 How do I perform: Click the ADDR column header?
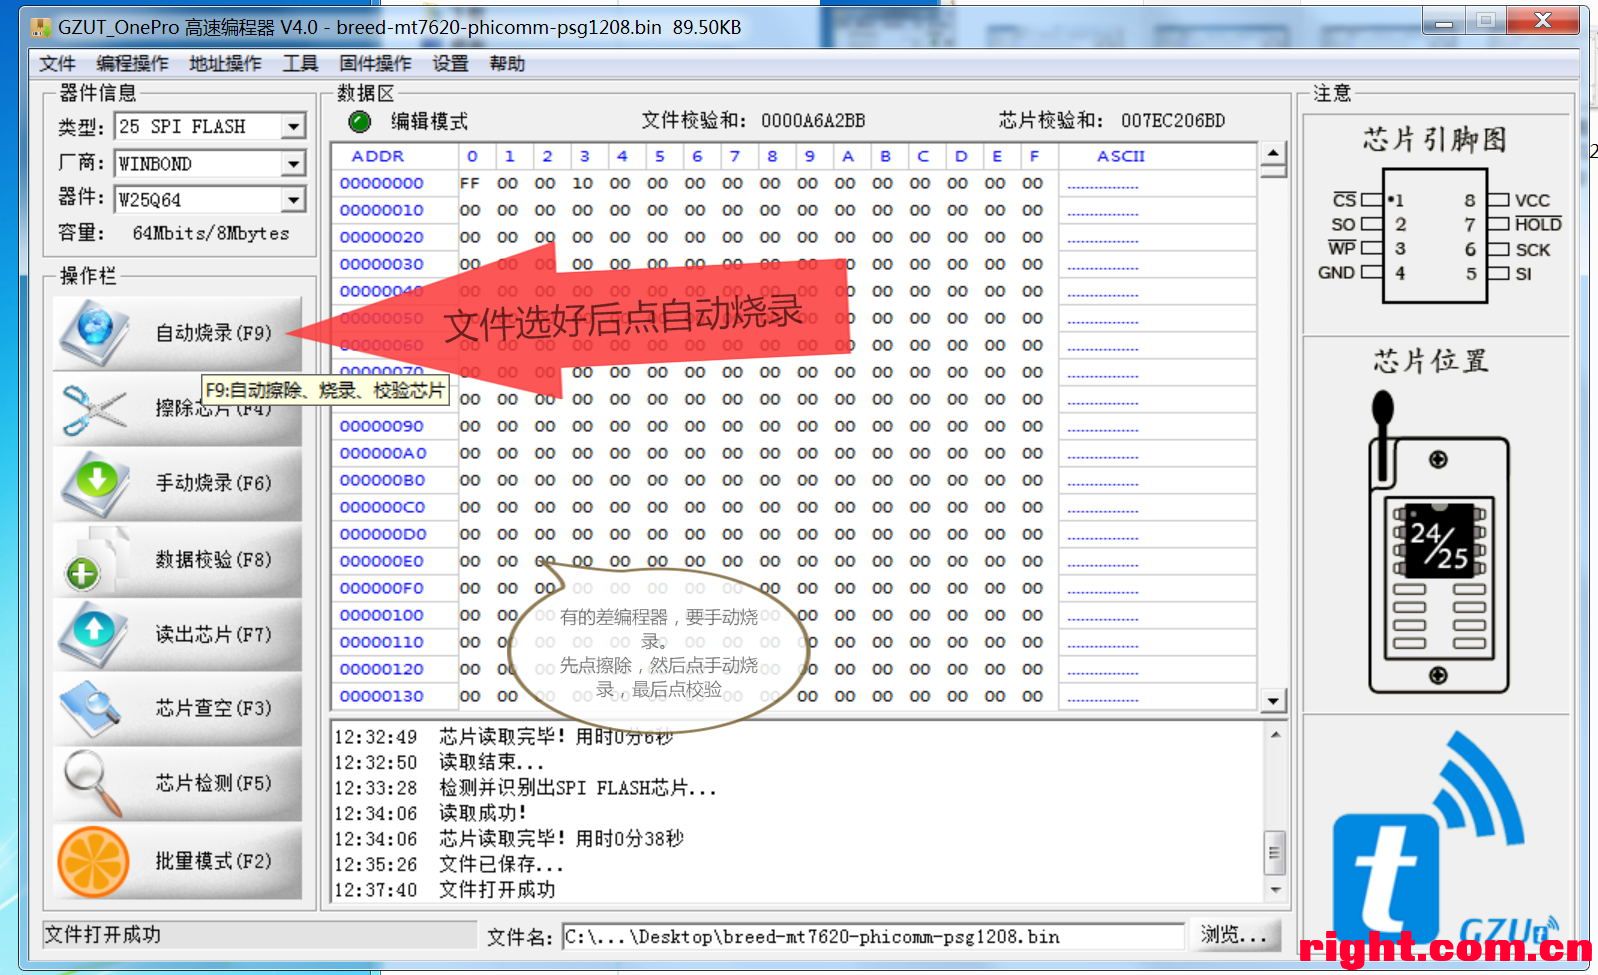pyautogui.click(x=378, y=156)
